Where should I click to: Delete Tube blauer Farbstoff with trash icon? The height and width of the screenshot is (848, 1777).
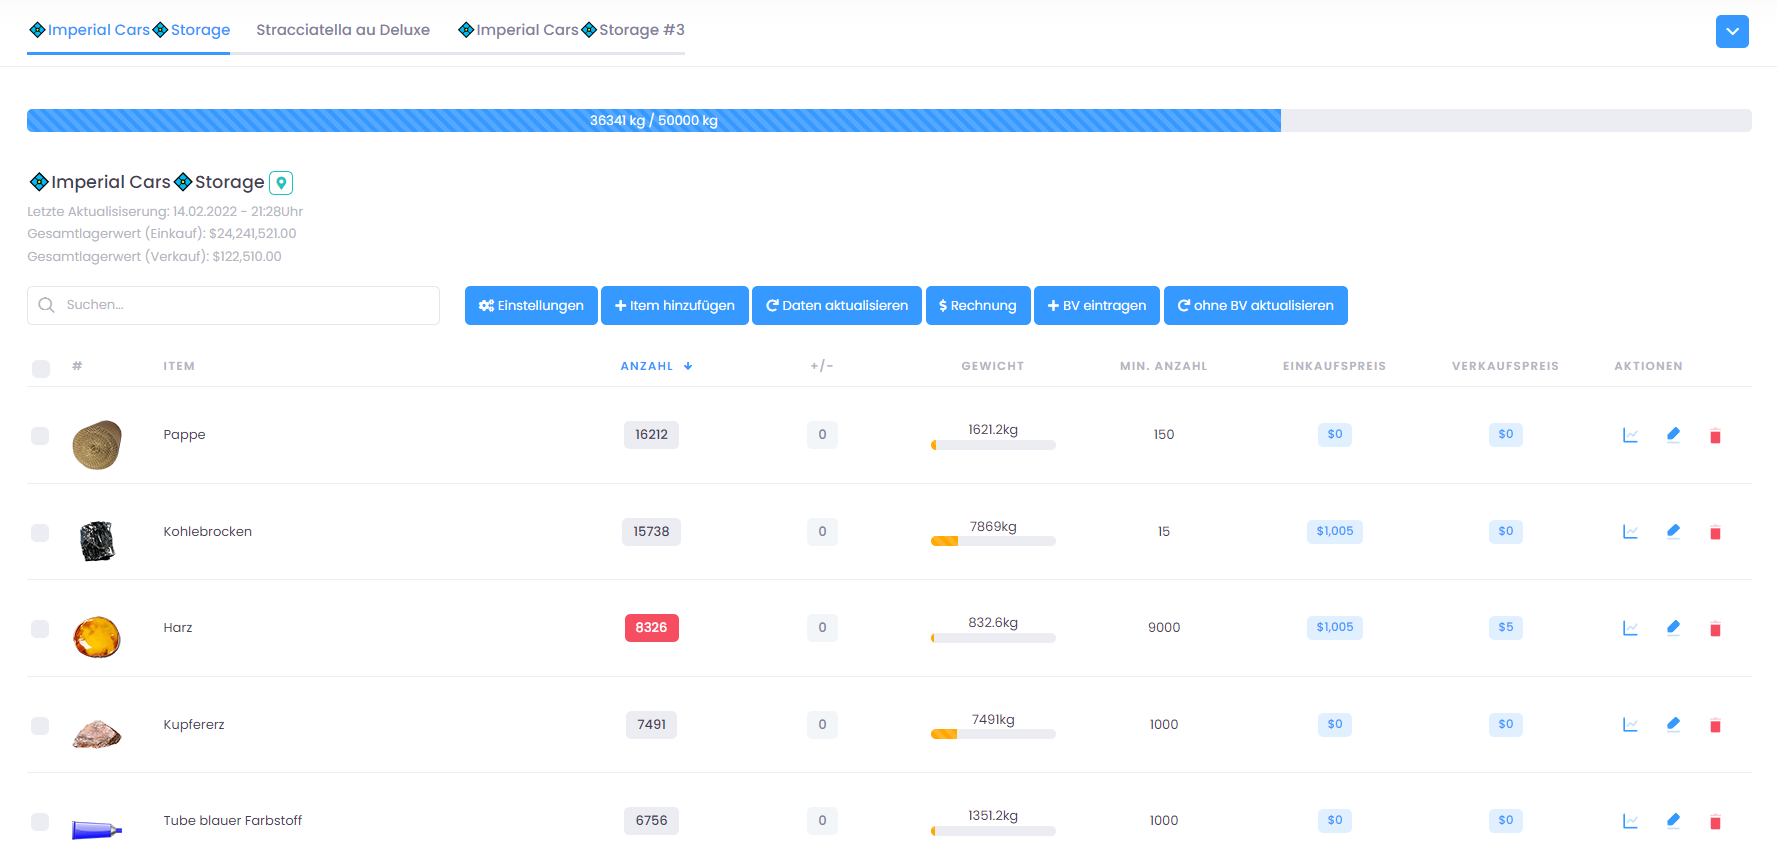pos(1715,822)
